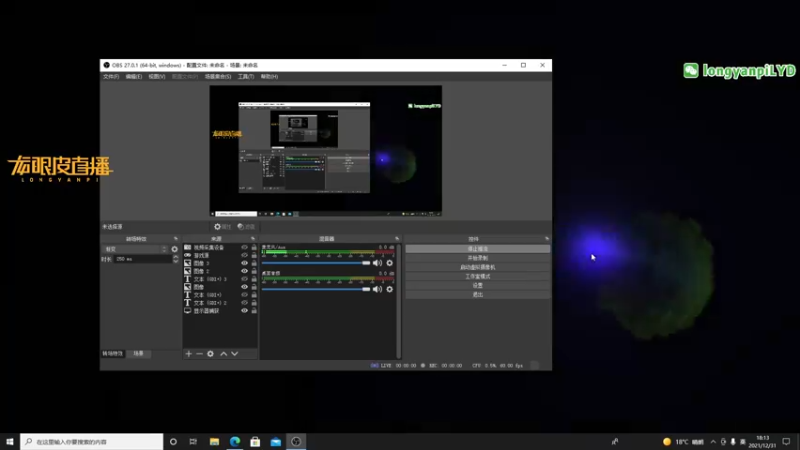Move source up with the up arrow
Image resolution: width=800 pixels, height=450 pixels.
223,354
